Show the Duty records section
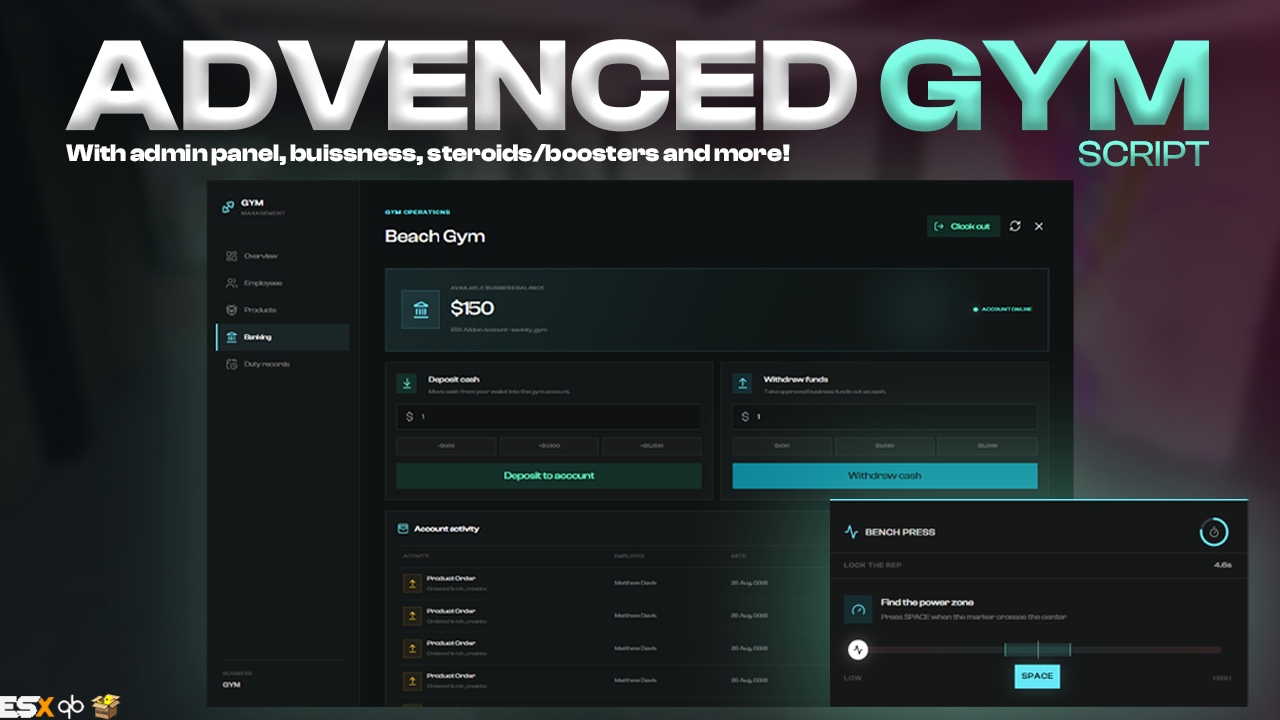The width and height of the screenshot is (1280, 720). pos(282,364)
